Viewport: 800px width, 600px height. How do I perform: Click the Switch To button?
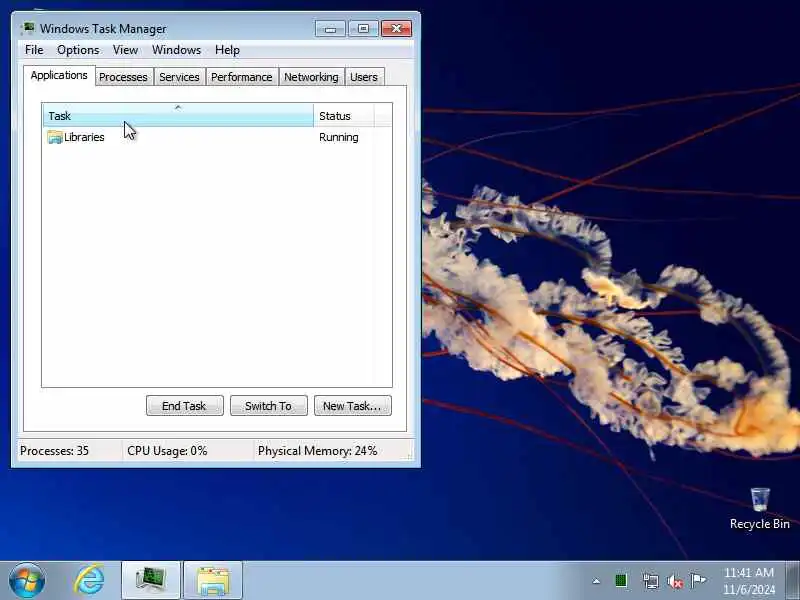pyautogui.click(x=269, y=406)
